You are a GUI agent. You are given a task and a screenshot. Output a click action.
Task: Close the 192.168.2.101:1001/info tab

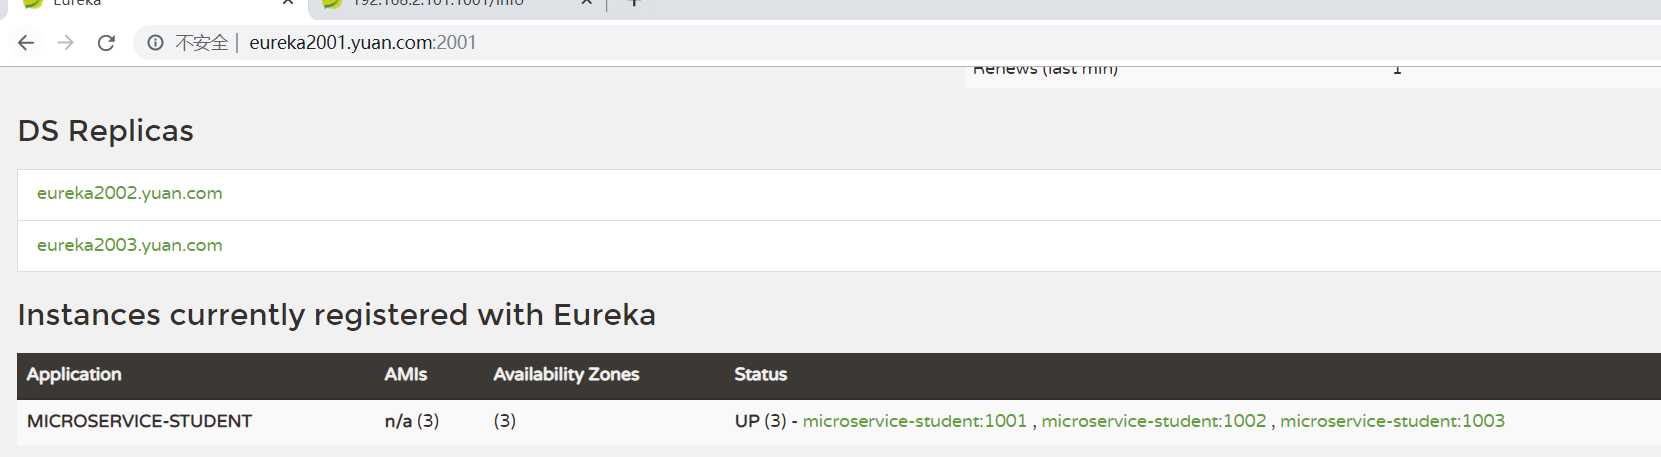point(587,3)
